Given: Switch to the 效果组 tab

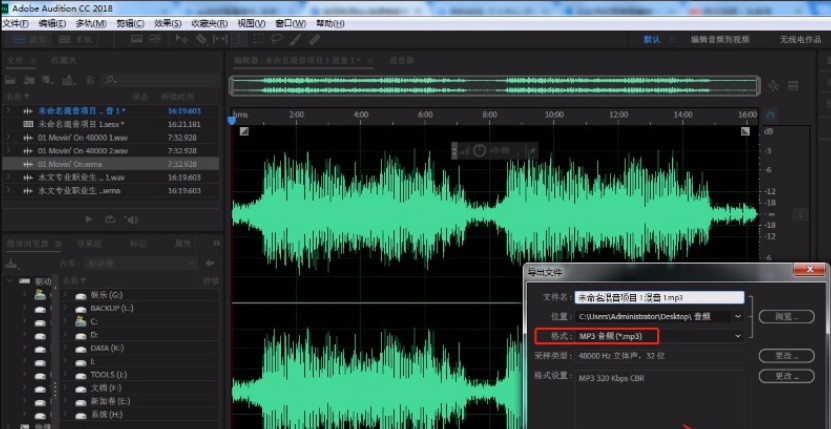Looking at the screenshot, I should (89, 243).
